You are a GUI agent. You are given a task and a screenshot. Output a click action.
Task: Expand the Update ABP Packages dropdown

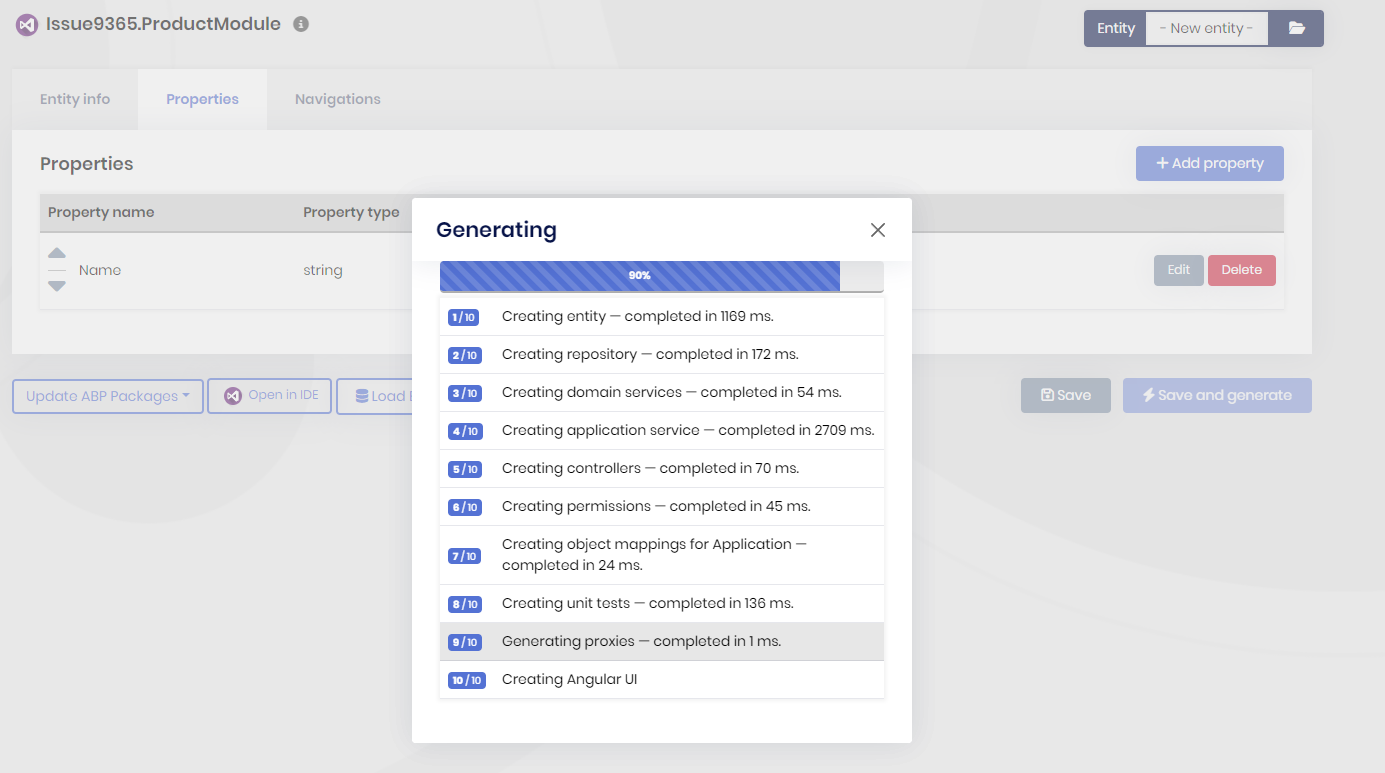[108, 396]
